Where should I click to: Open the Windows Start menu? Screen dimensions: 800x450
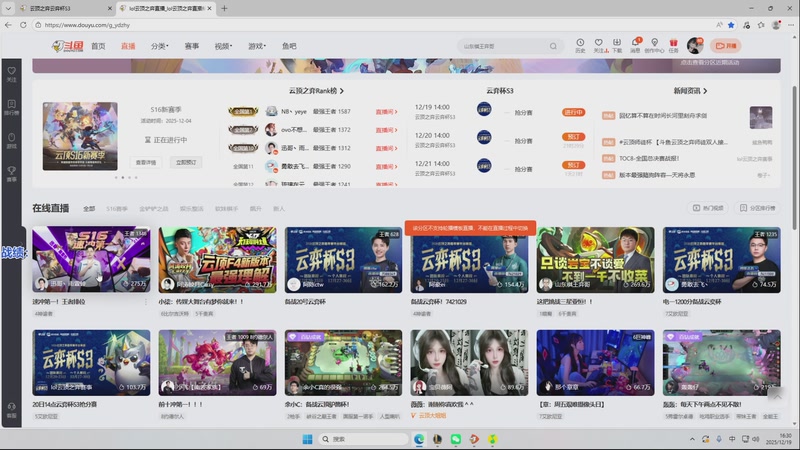[307, 439]
